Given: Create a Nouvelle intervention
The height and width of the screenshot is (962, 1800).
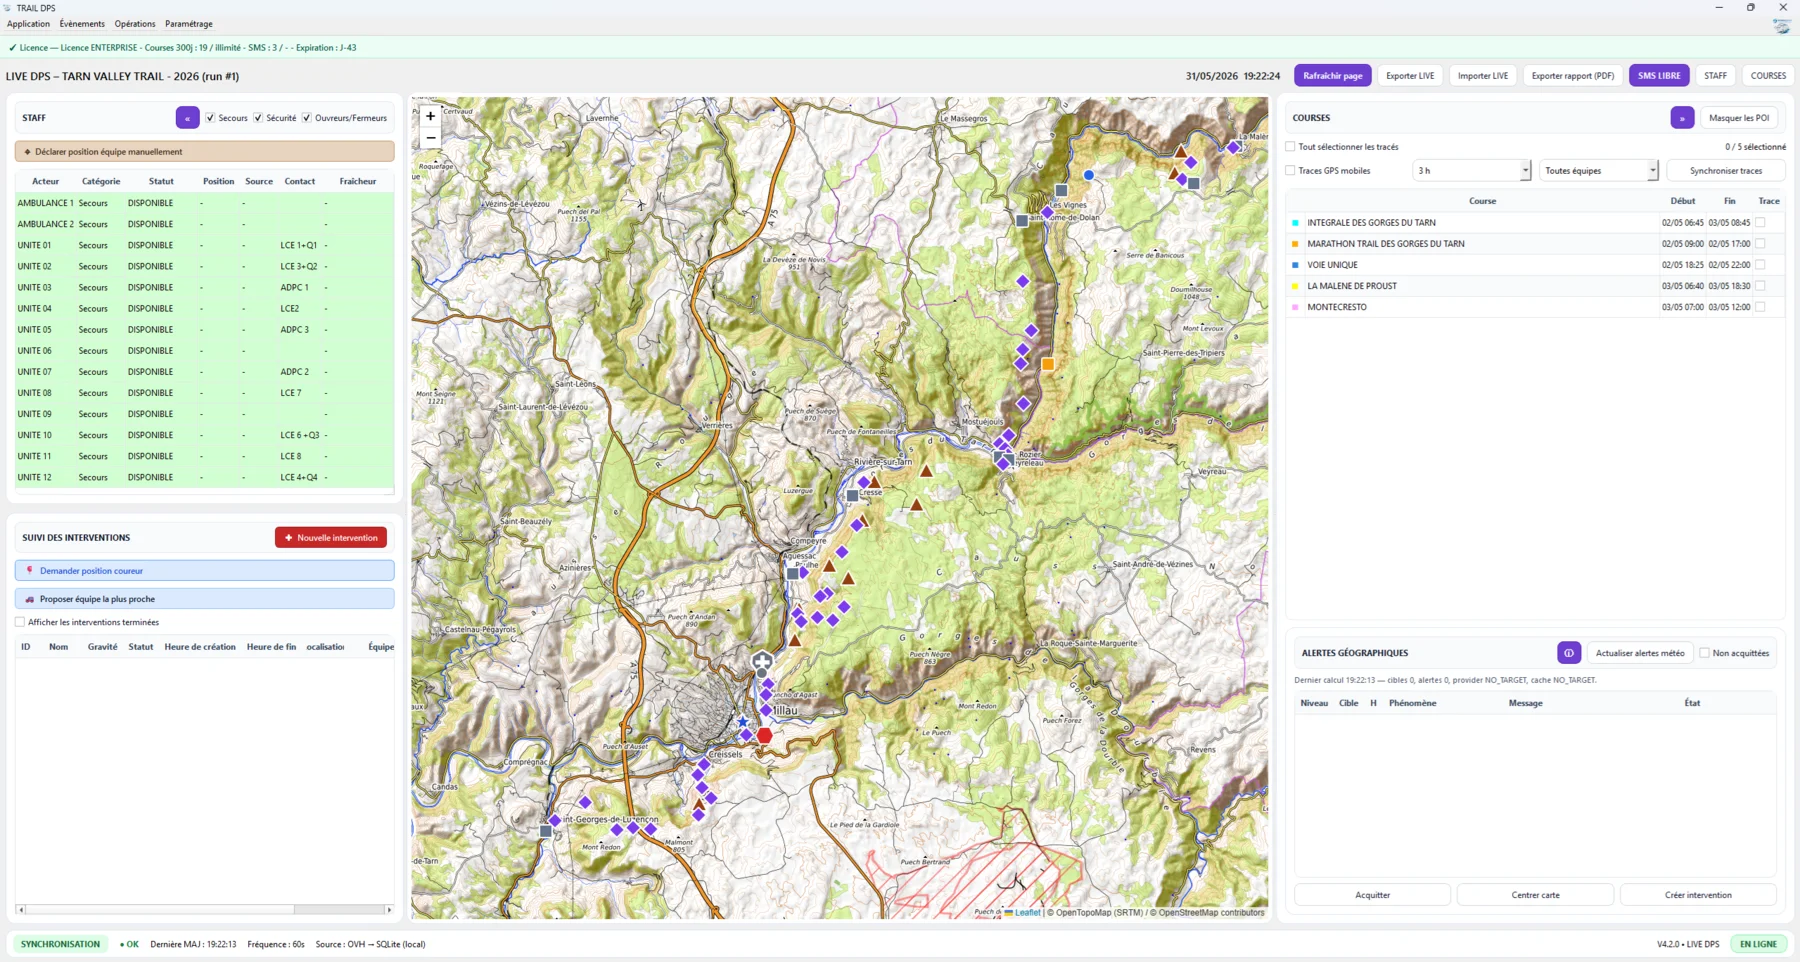Looking at the screenshot, I should pyautogui.click(x=331, y=538).
